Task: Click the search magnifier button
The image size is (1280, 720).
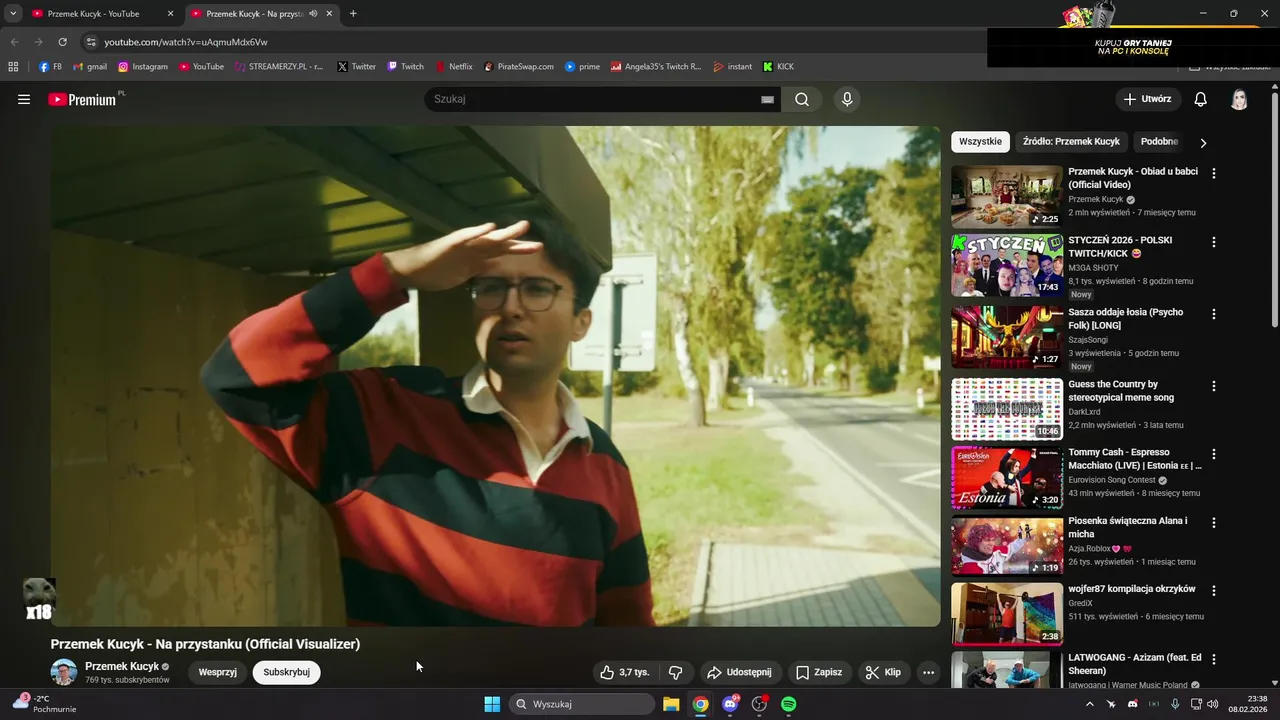Action: coord(802,99)
